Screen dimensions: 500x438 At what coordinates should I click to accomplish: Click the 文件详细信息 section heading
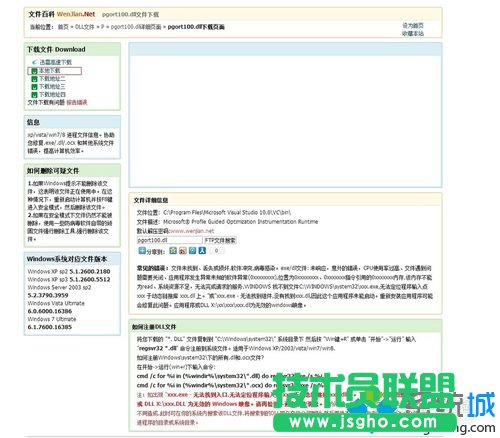151,200
